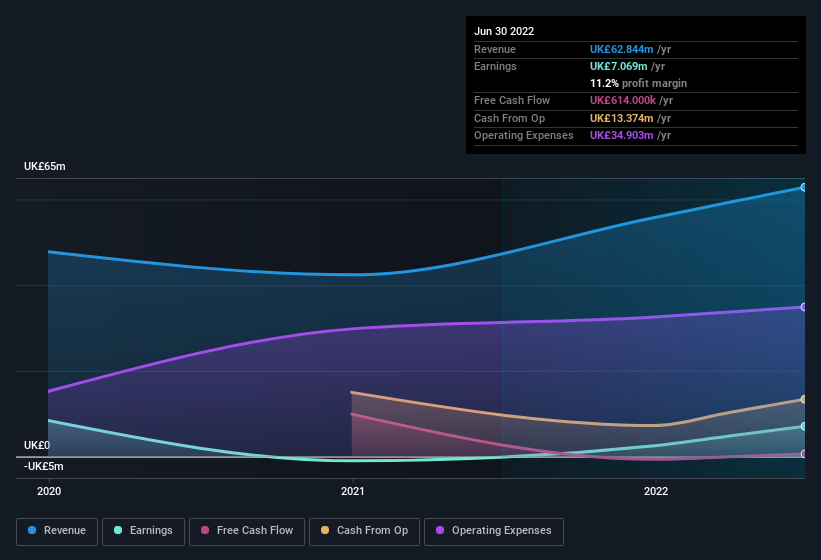Click the Earnings row label in tooltip

point(495,66)
